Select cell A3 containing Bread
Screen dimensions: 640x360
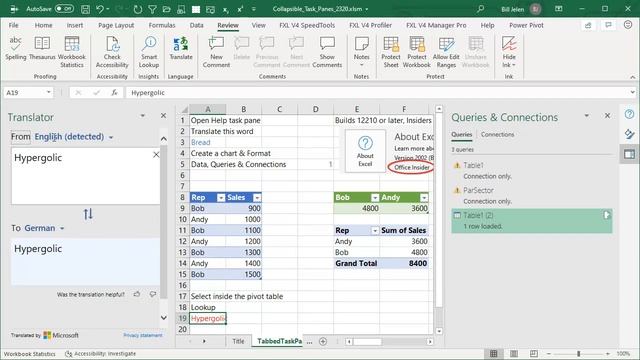point(207,142)
